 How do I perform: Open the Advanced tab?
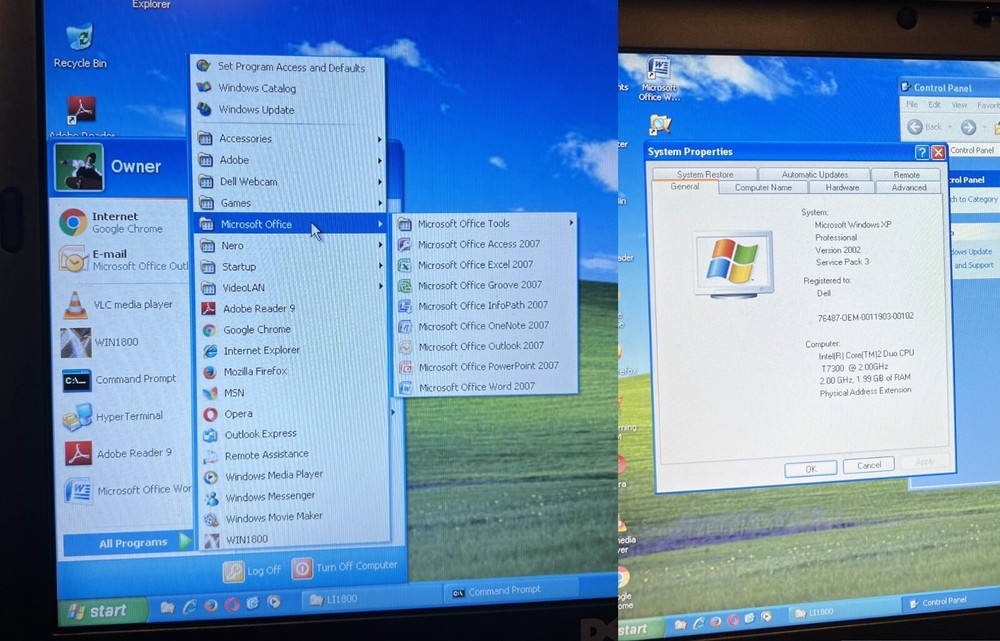tap(909, 188)
